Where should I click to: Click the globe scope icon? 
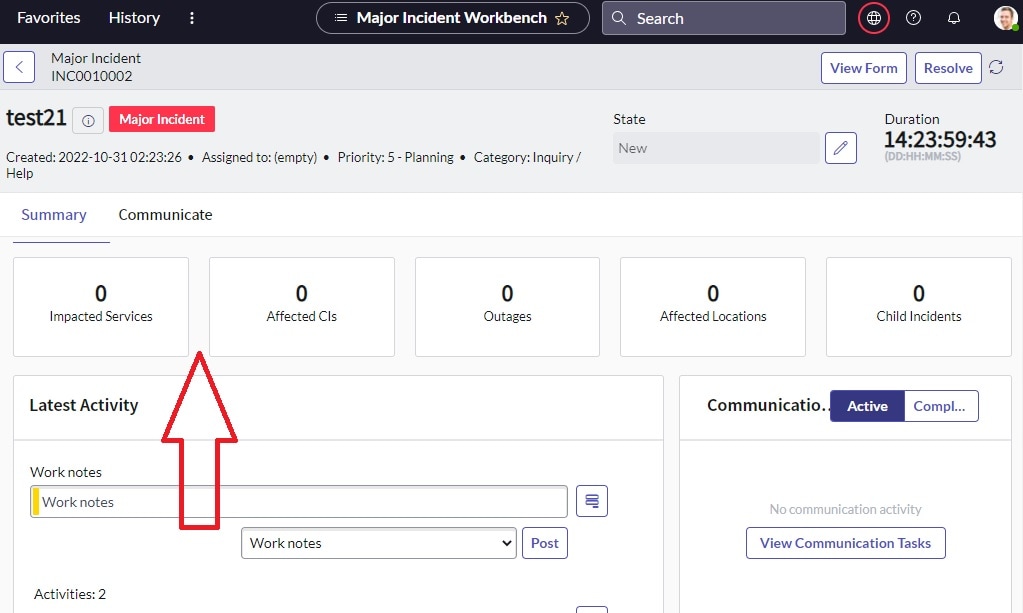pos(874,18)
